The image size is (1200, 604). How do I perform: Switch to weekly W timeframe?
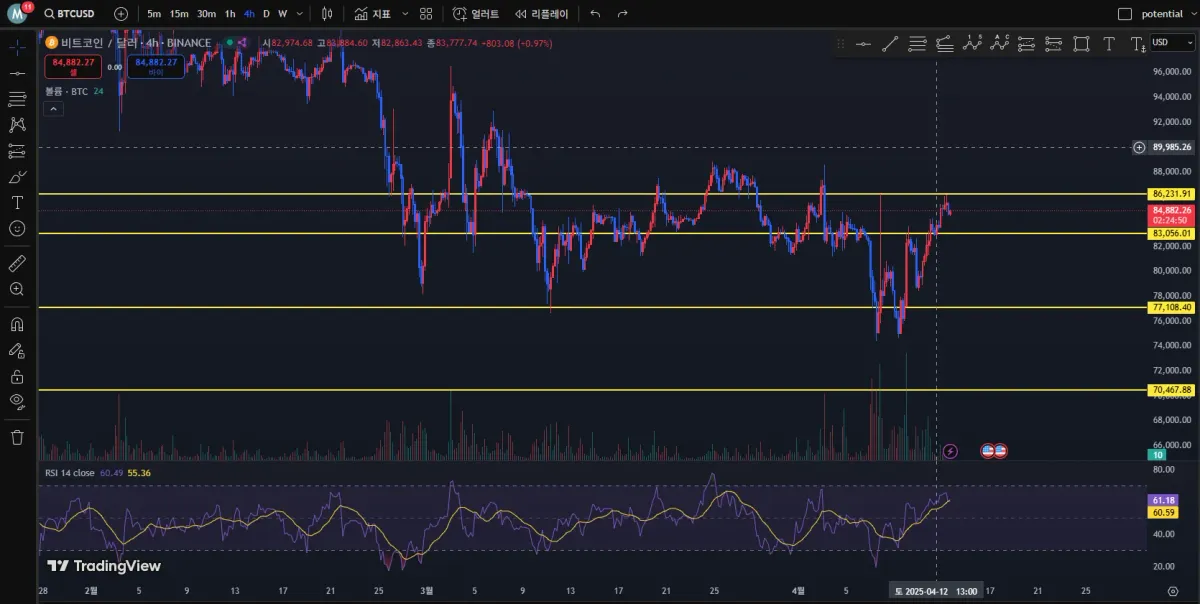[x=283, y=14]
